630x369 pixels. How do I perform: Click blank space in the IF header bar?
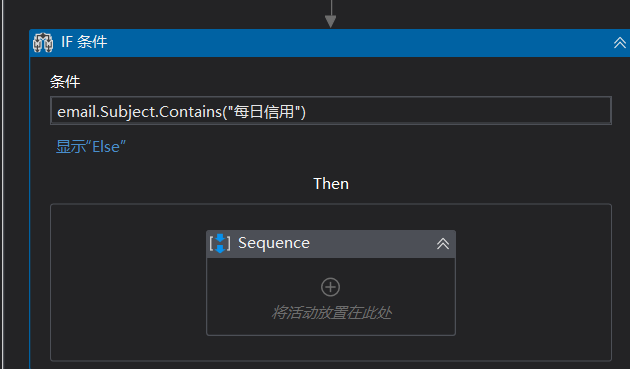pyautogui.click(x=358, y=43)
